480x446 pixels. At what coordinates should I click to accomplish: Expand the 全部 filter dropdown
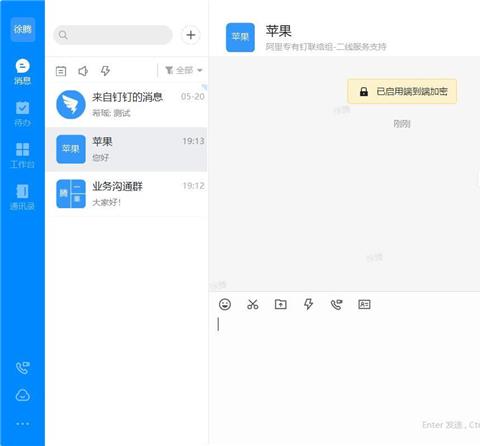[x=184, y=70]
